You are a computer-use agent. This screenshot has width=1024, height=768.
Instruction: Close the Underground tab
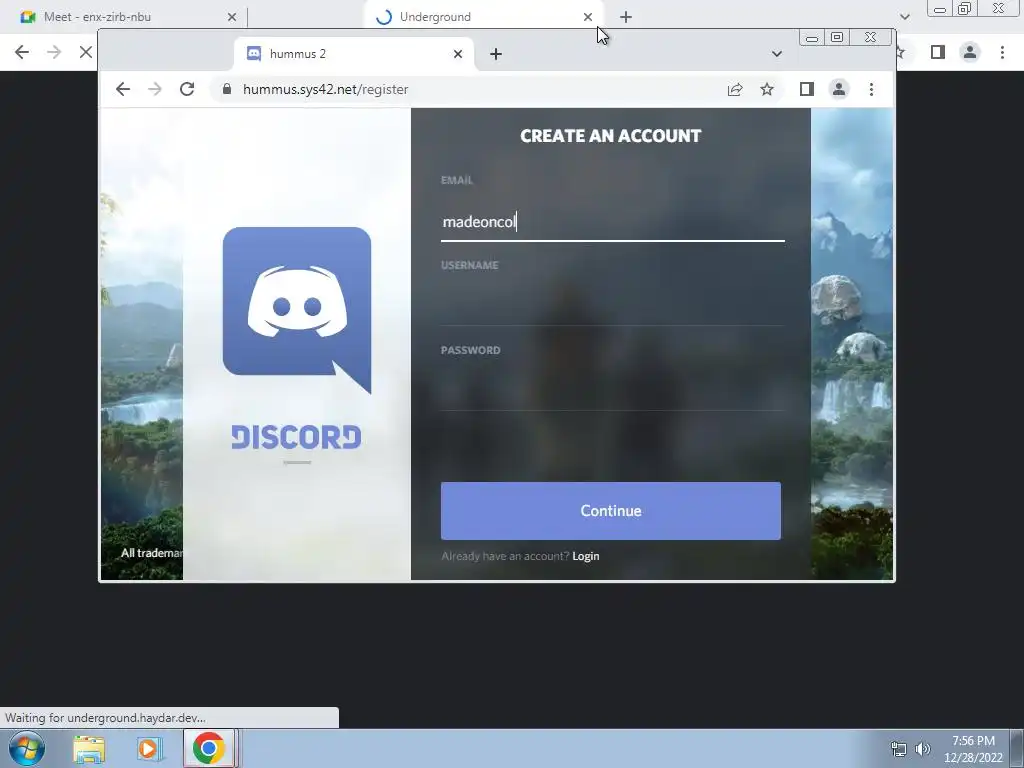[x=588, y=17]
